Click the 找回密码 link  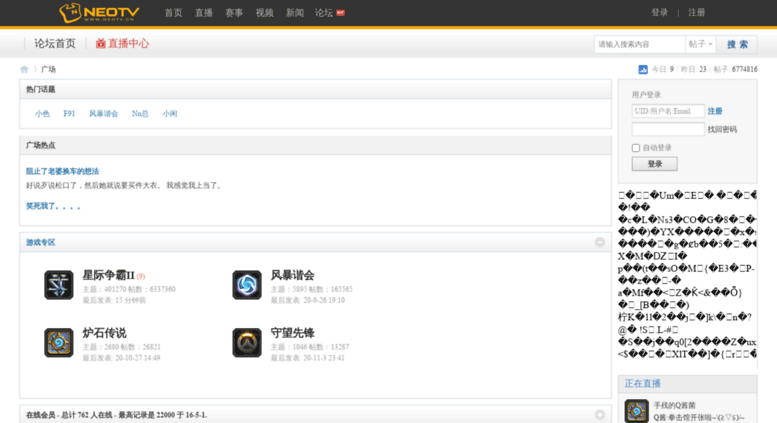[x=722, y=129]
